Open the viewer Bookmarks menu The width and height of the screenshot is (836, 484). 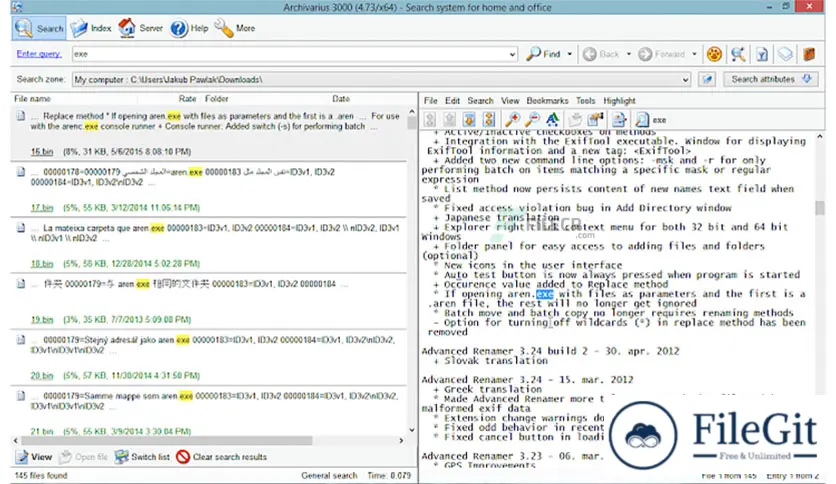coord(547,101)
